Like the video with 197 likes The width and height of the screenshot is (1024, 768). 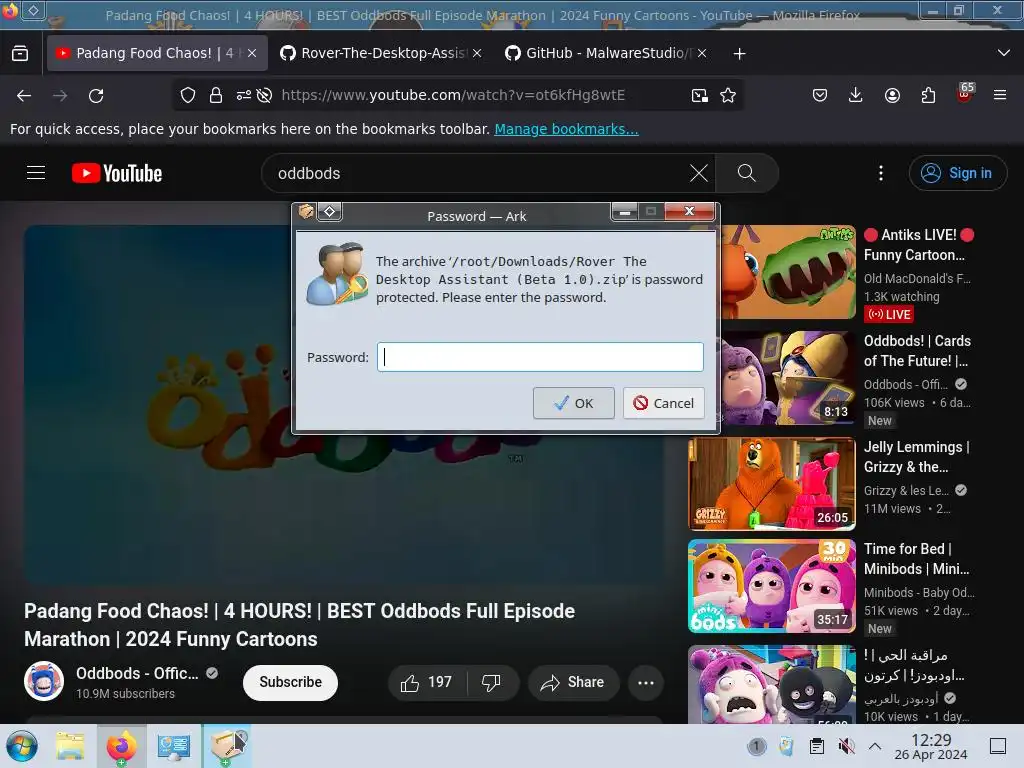pos(428,682)
